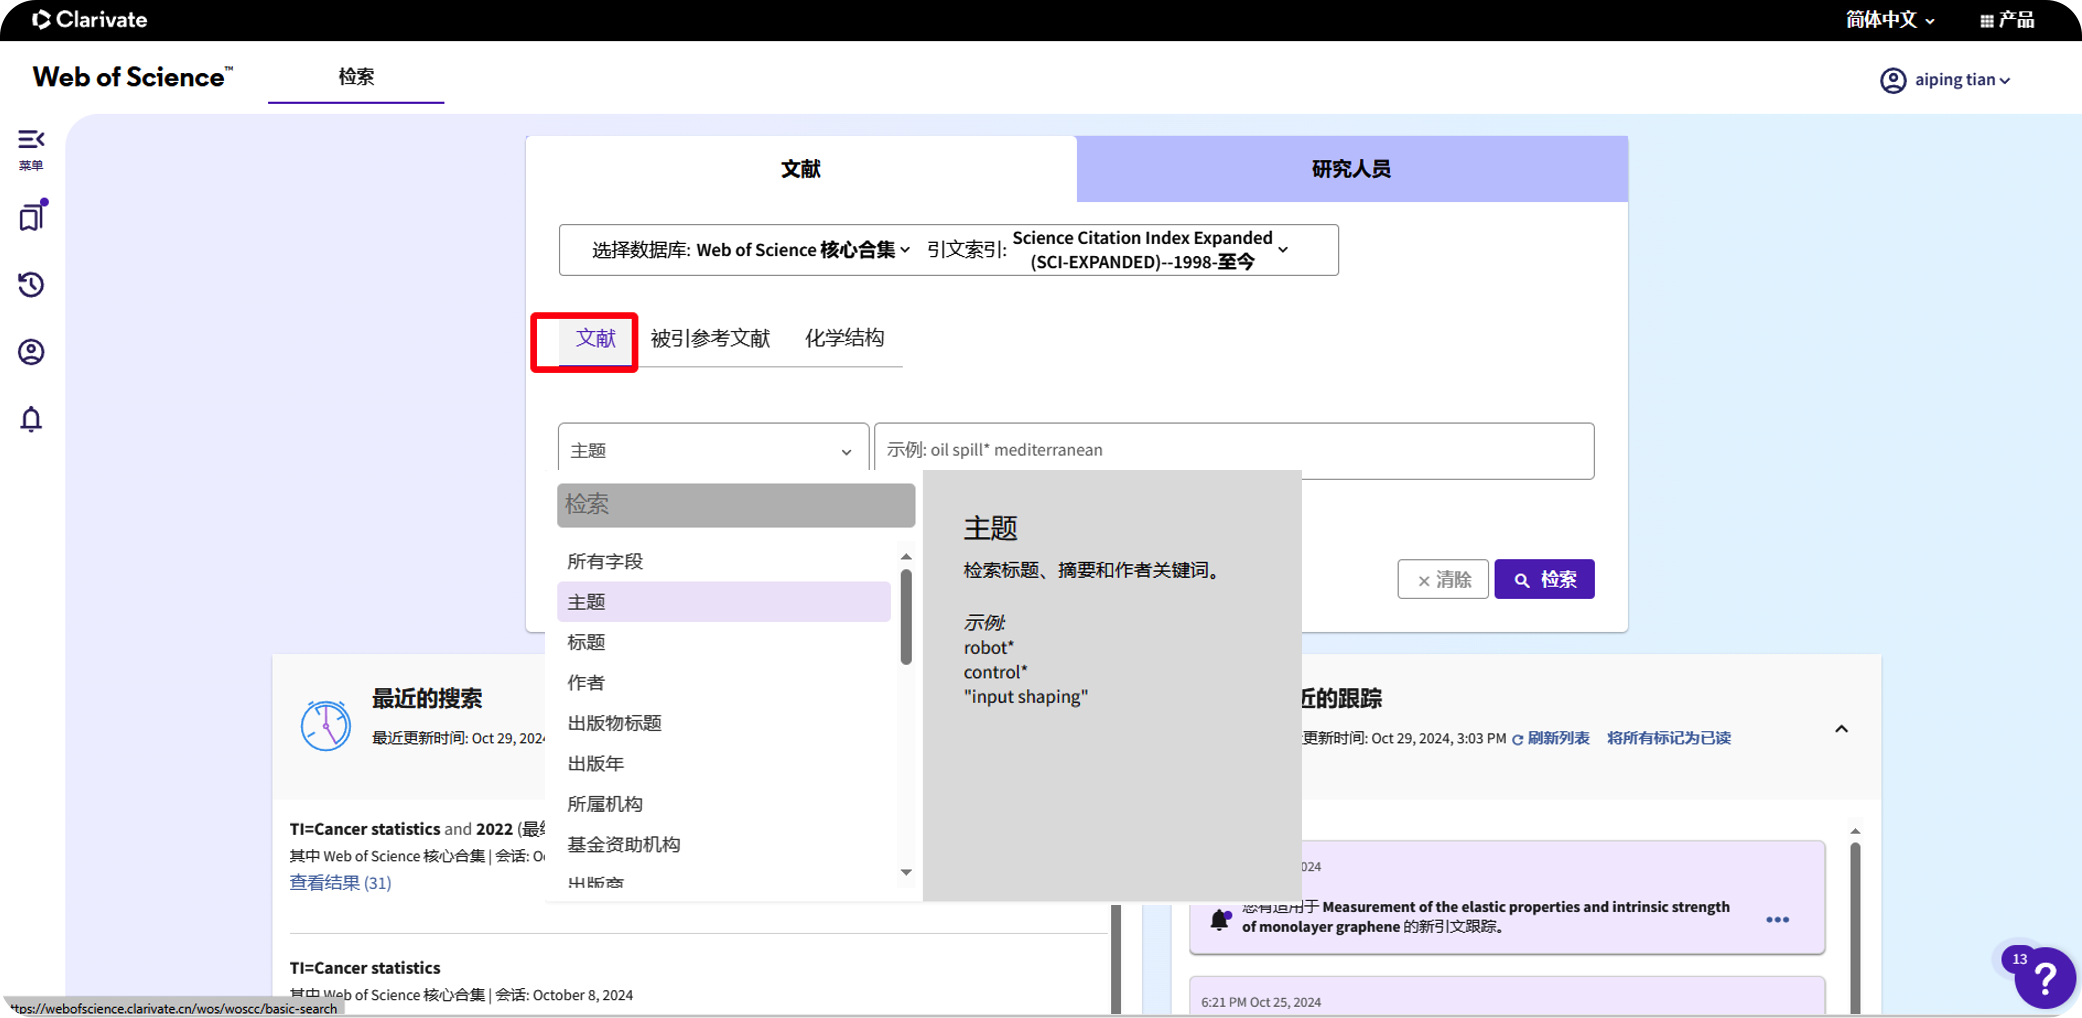
Task: Click the recent searches list scrollbar
Action: click(1116, 958)
